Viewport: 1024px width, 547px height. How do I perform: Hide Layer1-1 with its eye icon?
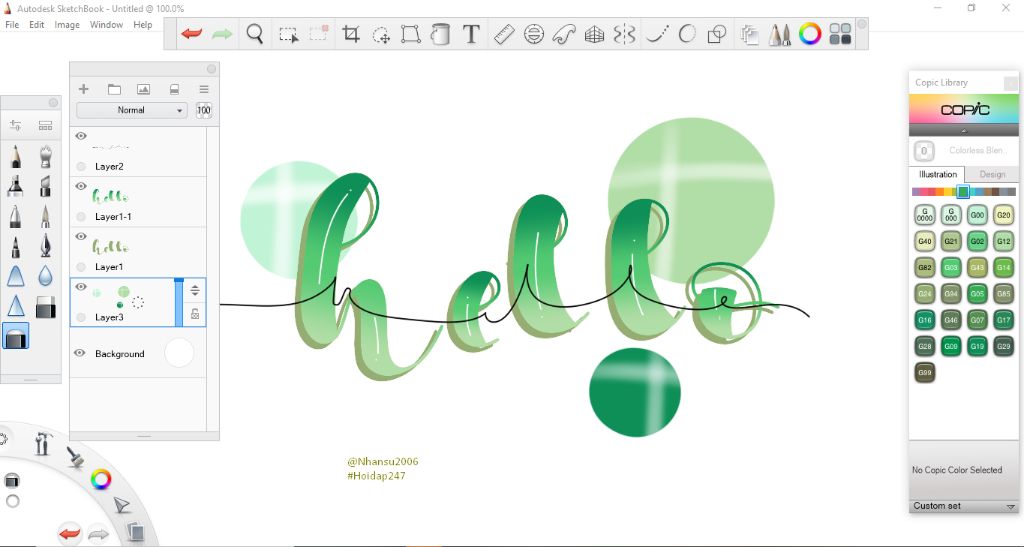(x=81, y=186)
